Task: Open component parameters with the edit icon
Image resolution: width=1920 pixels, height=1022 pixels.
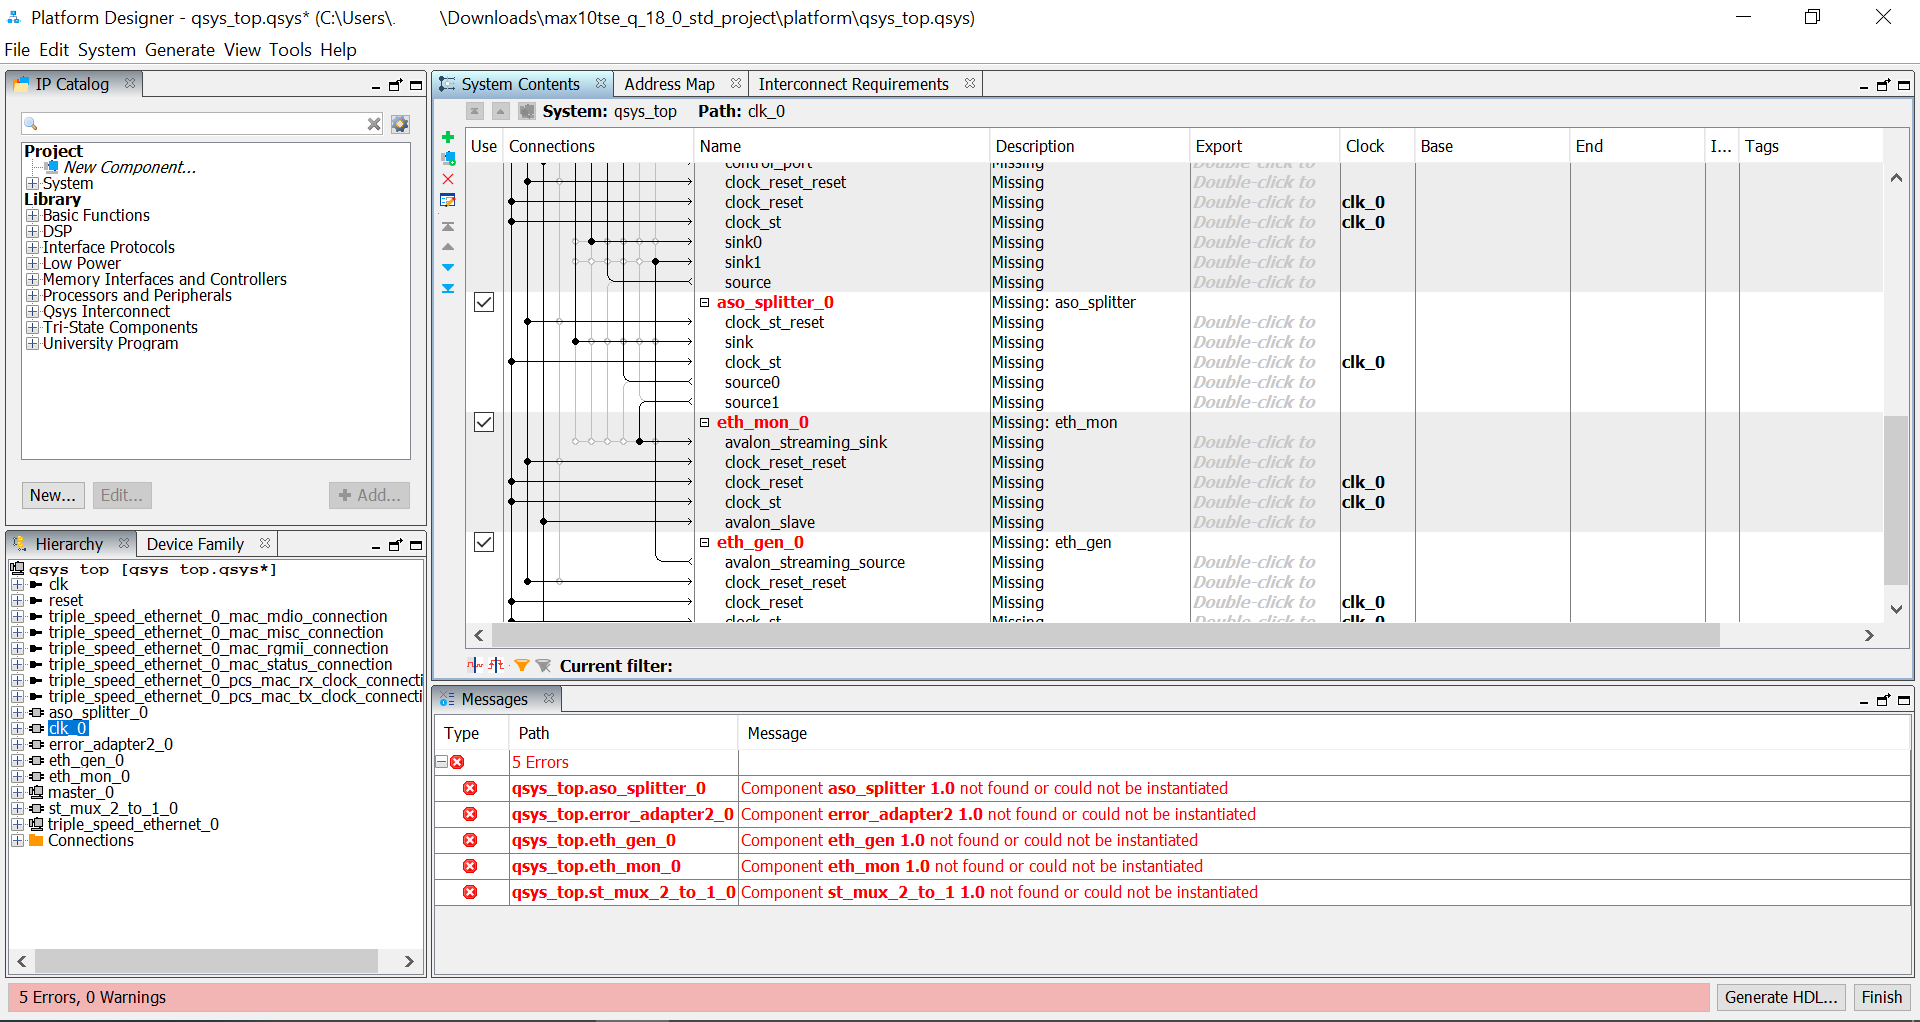Action: tap(448, 199)
